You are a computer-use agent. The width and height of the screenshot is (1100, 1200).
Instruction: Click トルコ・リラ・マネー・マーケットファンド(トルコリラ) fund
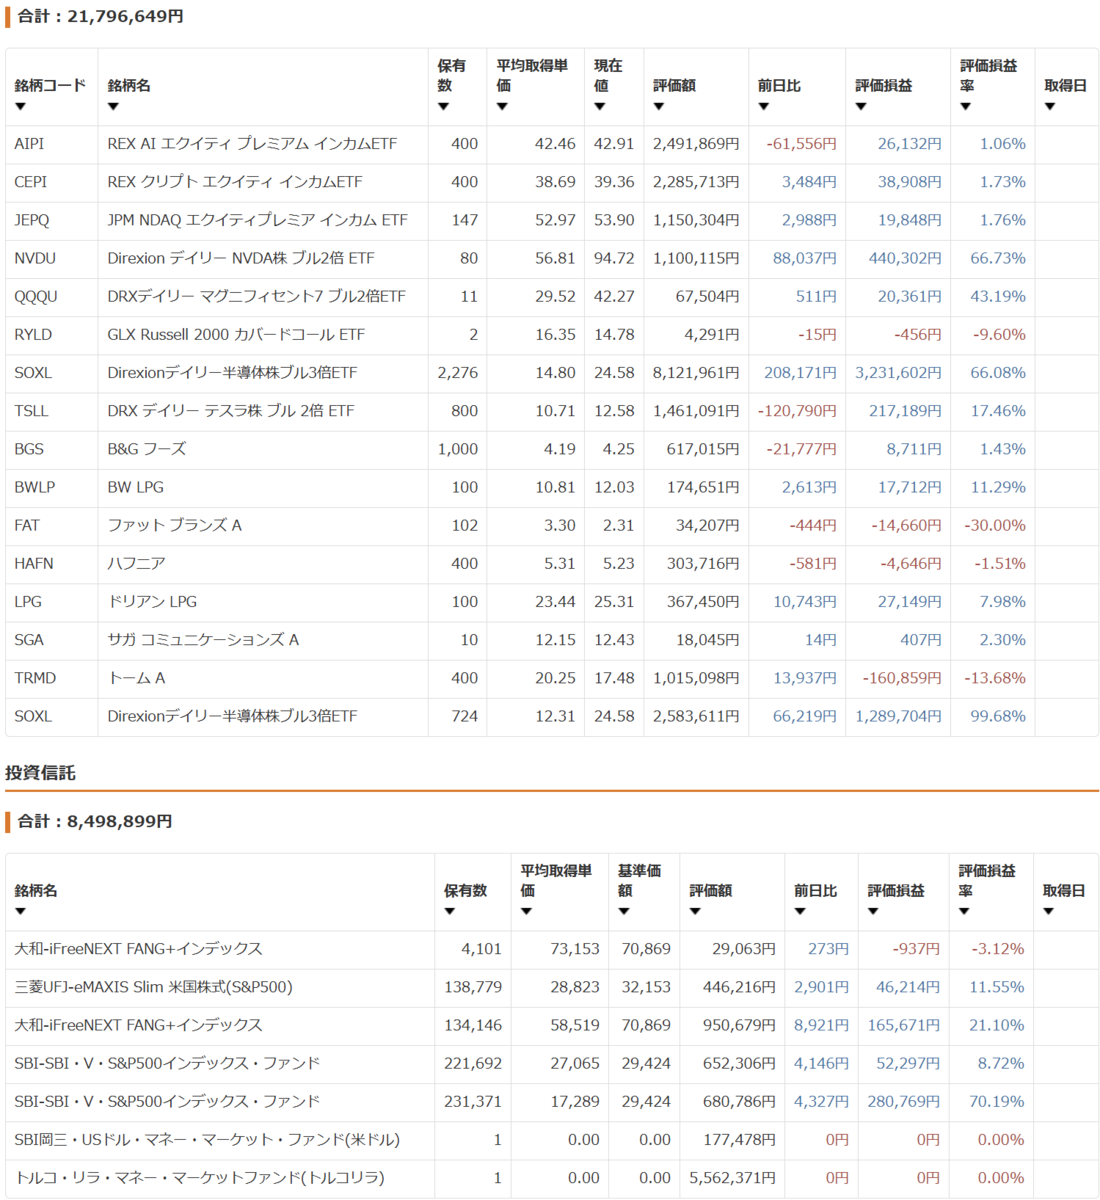point(200,1177)
